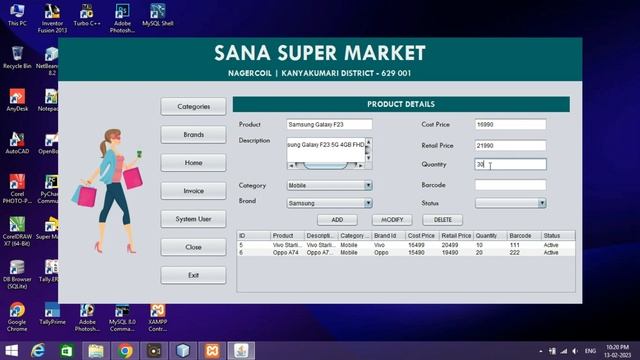The image size is (640, 360).
Task: Click description horizontal scroll left arrow
Action: tap(291, 165)
